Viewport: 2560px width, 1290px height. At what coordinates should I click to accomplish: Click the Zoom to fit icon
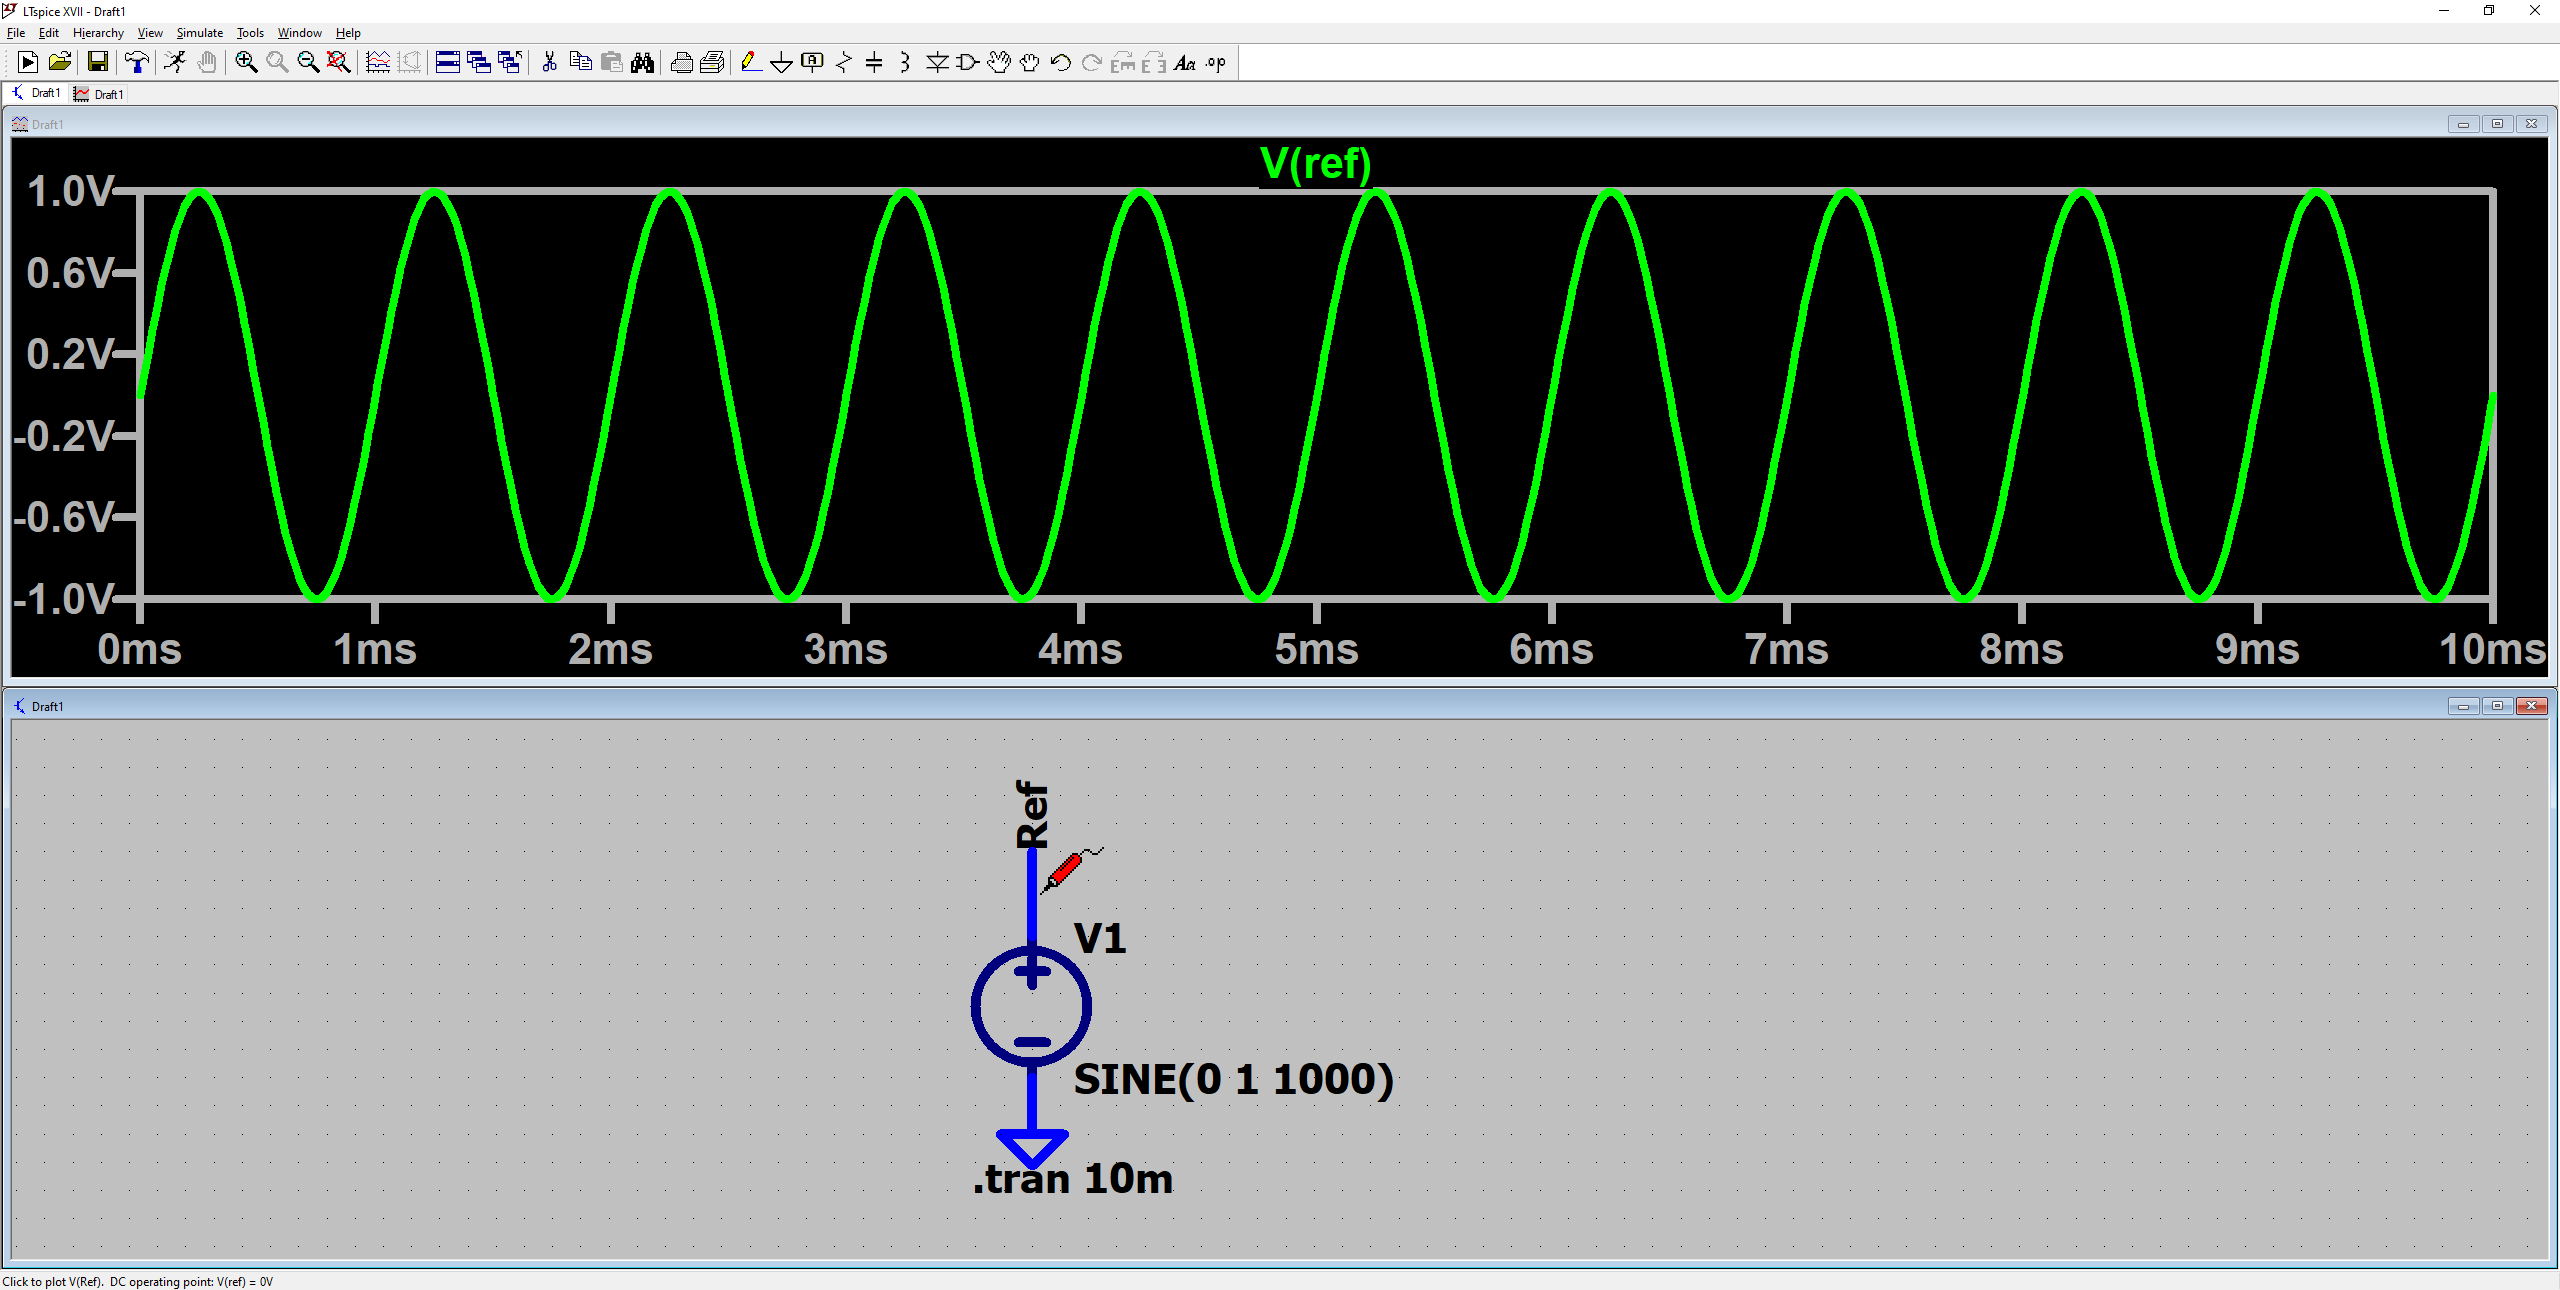click(339, 63)
